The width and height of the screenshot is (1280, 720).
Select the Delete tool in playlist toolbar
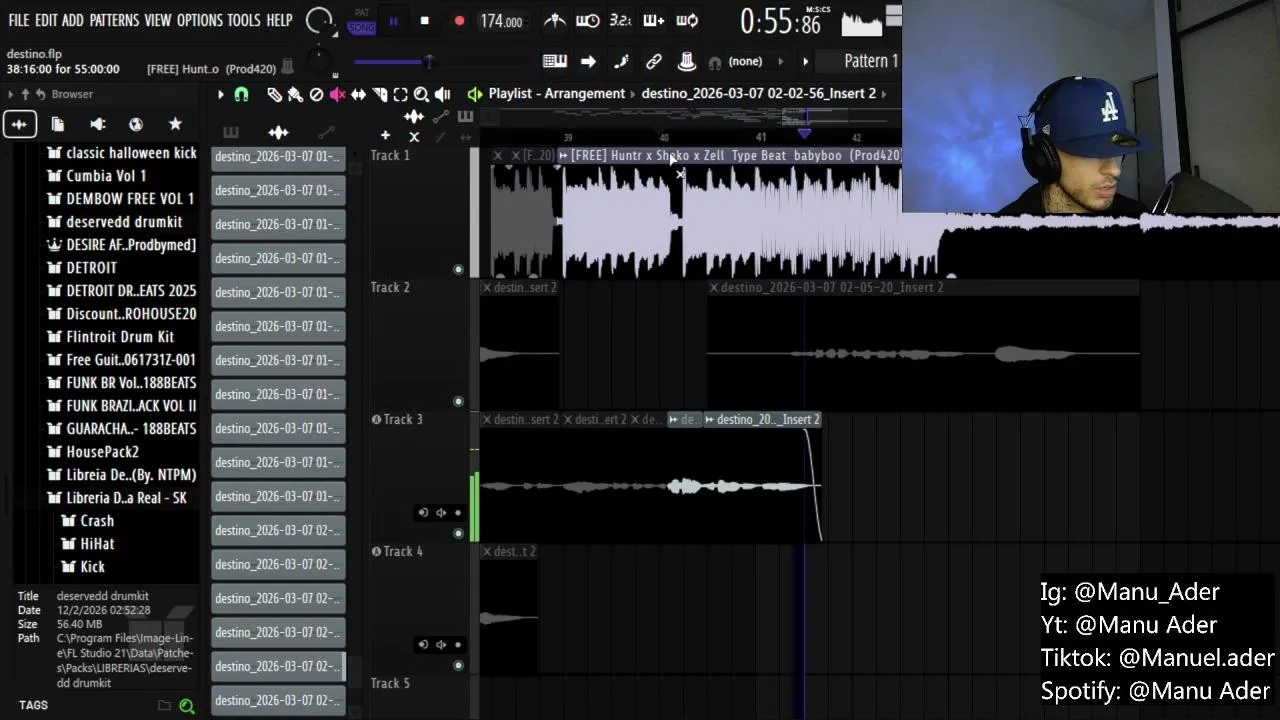316,94
